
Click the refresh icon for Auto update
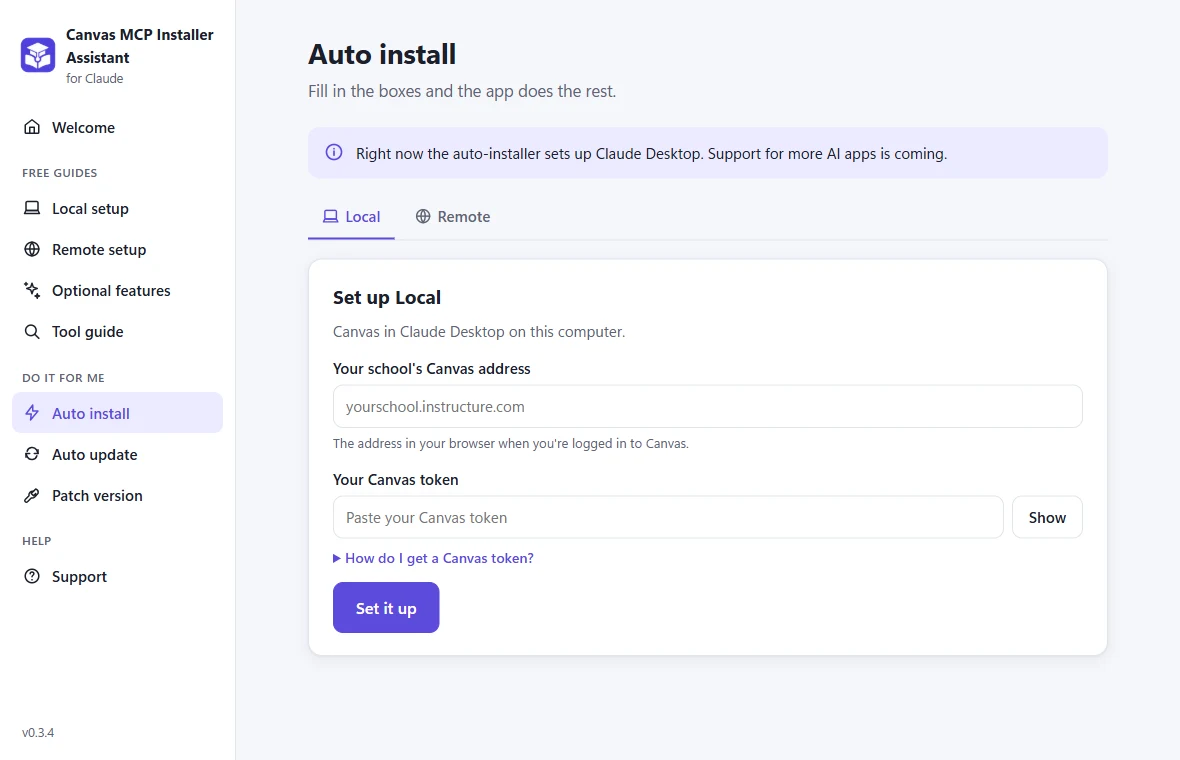click(x=32, y=454)
